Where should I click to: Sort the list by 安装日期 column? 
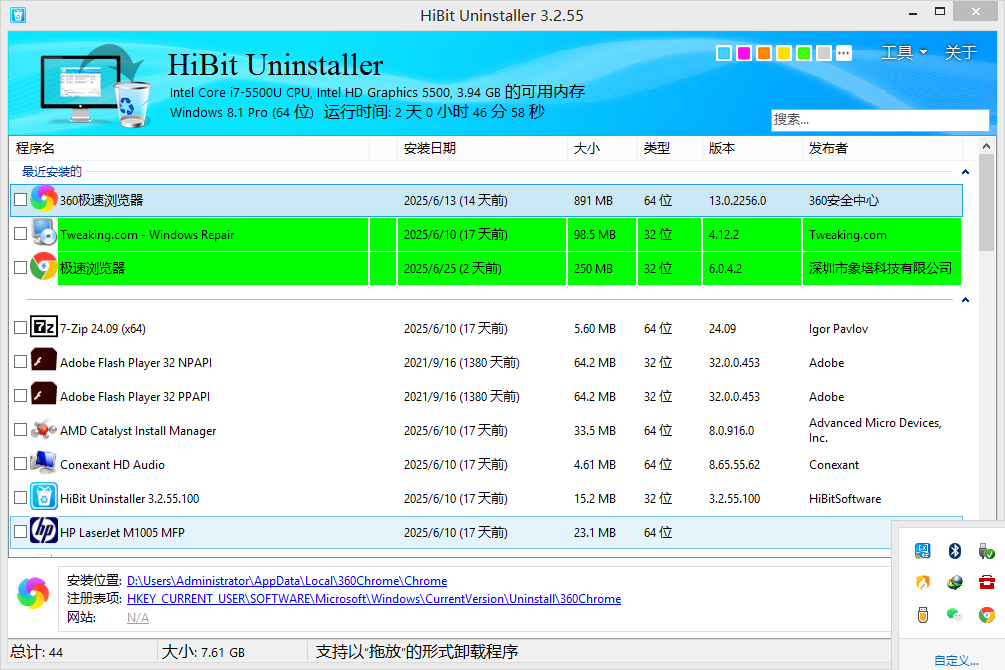pyautogui.click(x=430, y=148)
